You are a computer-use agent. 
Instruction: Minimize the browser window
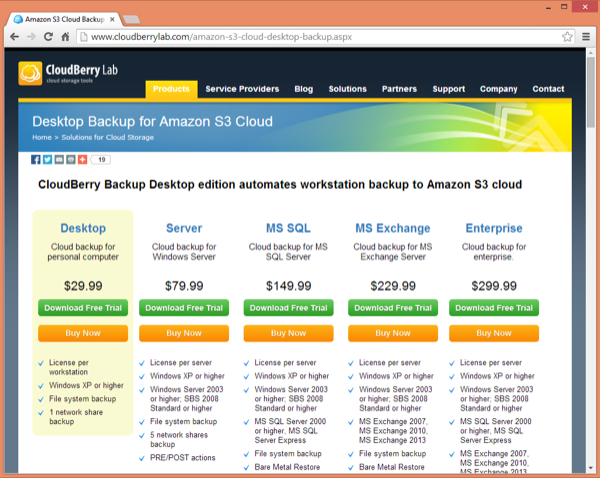pyautogui.click(x=548, y=7)
